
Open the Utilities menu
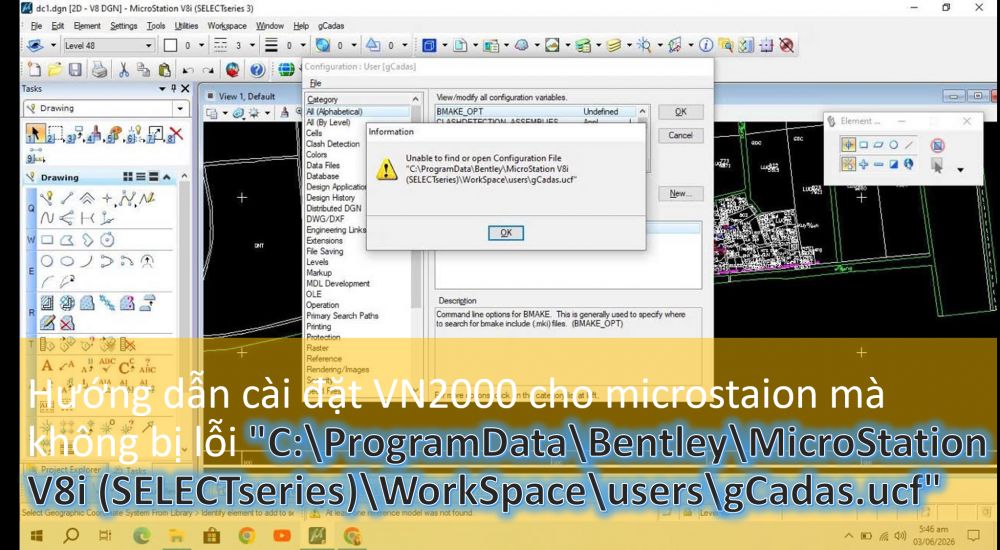tap(186, 26)
